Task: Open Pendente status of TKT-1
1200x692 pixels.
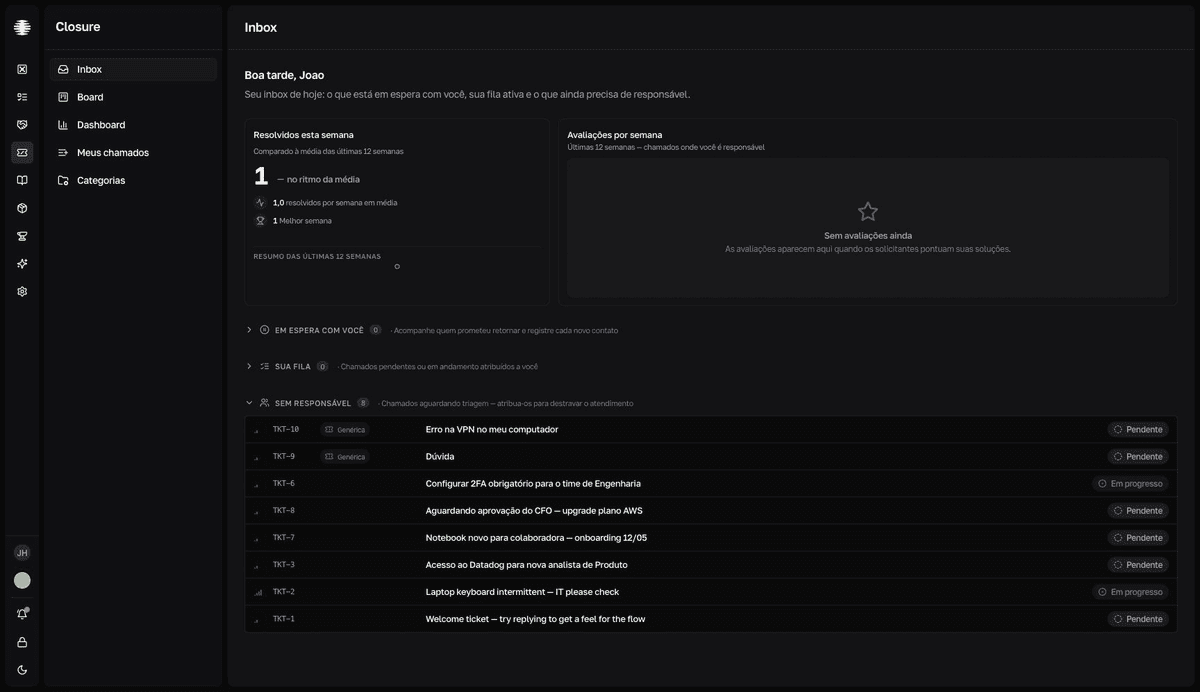Action: tap(1138, 619)
